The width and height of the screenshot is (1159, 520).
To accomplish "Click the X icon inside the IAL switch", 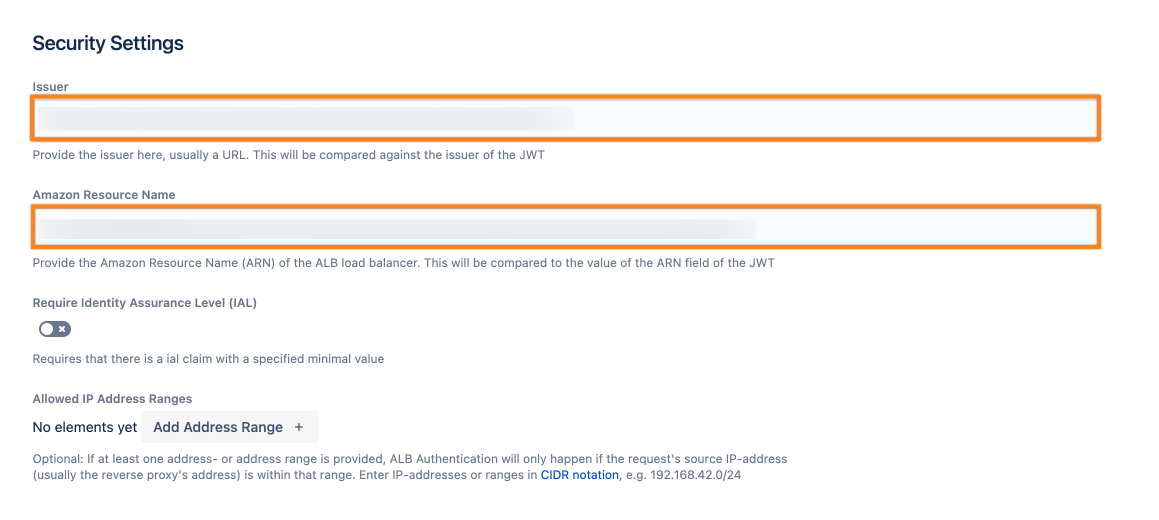I will pos(63,329).
